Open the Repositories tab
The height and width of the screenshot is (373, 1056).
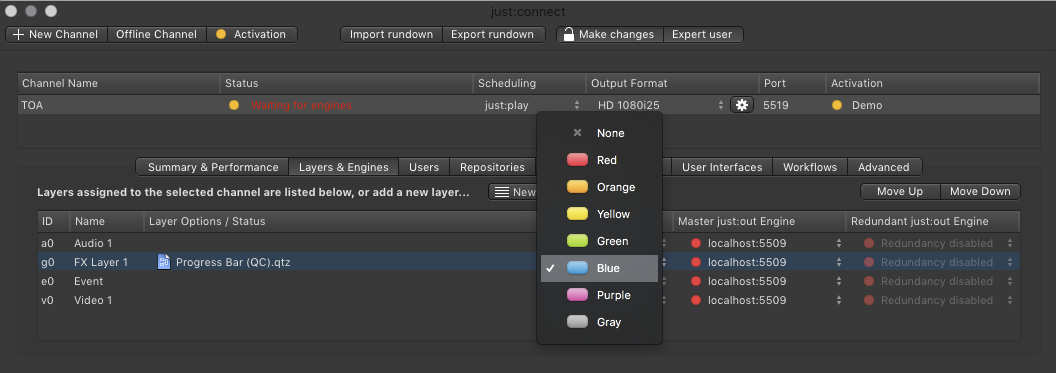(492, 167)
